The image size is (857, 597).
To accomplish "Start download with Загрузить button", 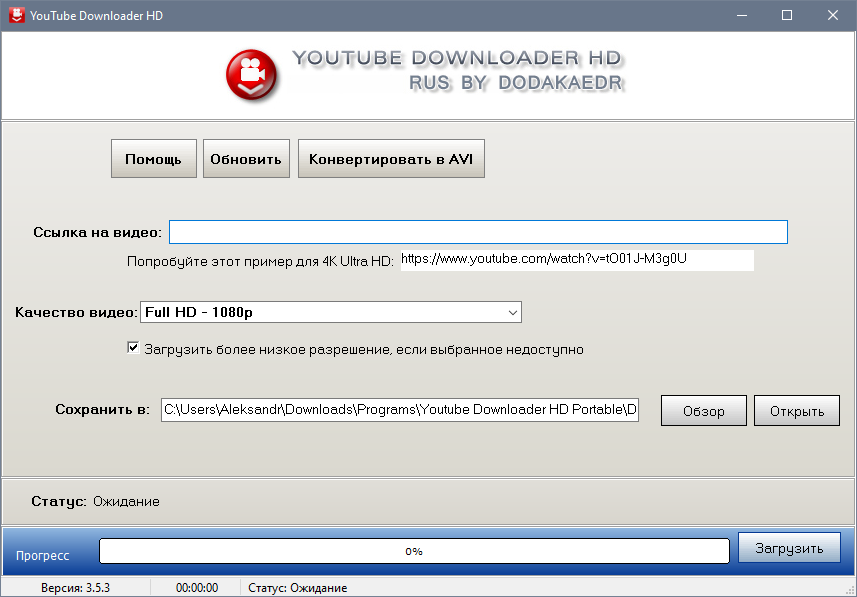I will [x=788, y=548].
